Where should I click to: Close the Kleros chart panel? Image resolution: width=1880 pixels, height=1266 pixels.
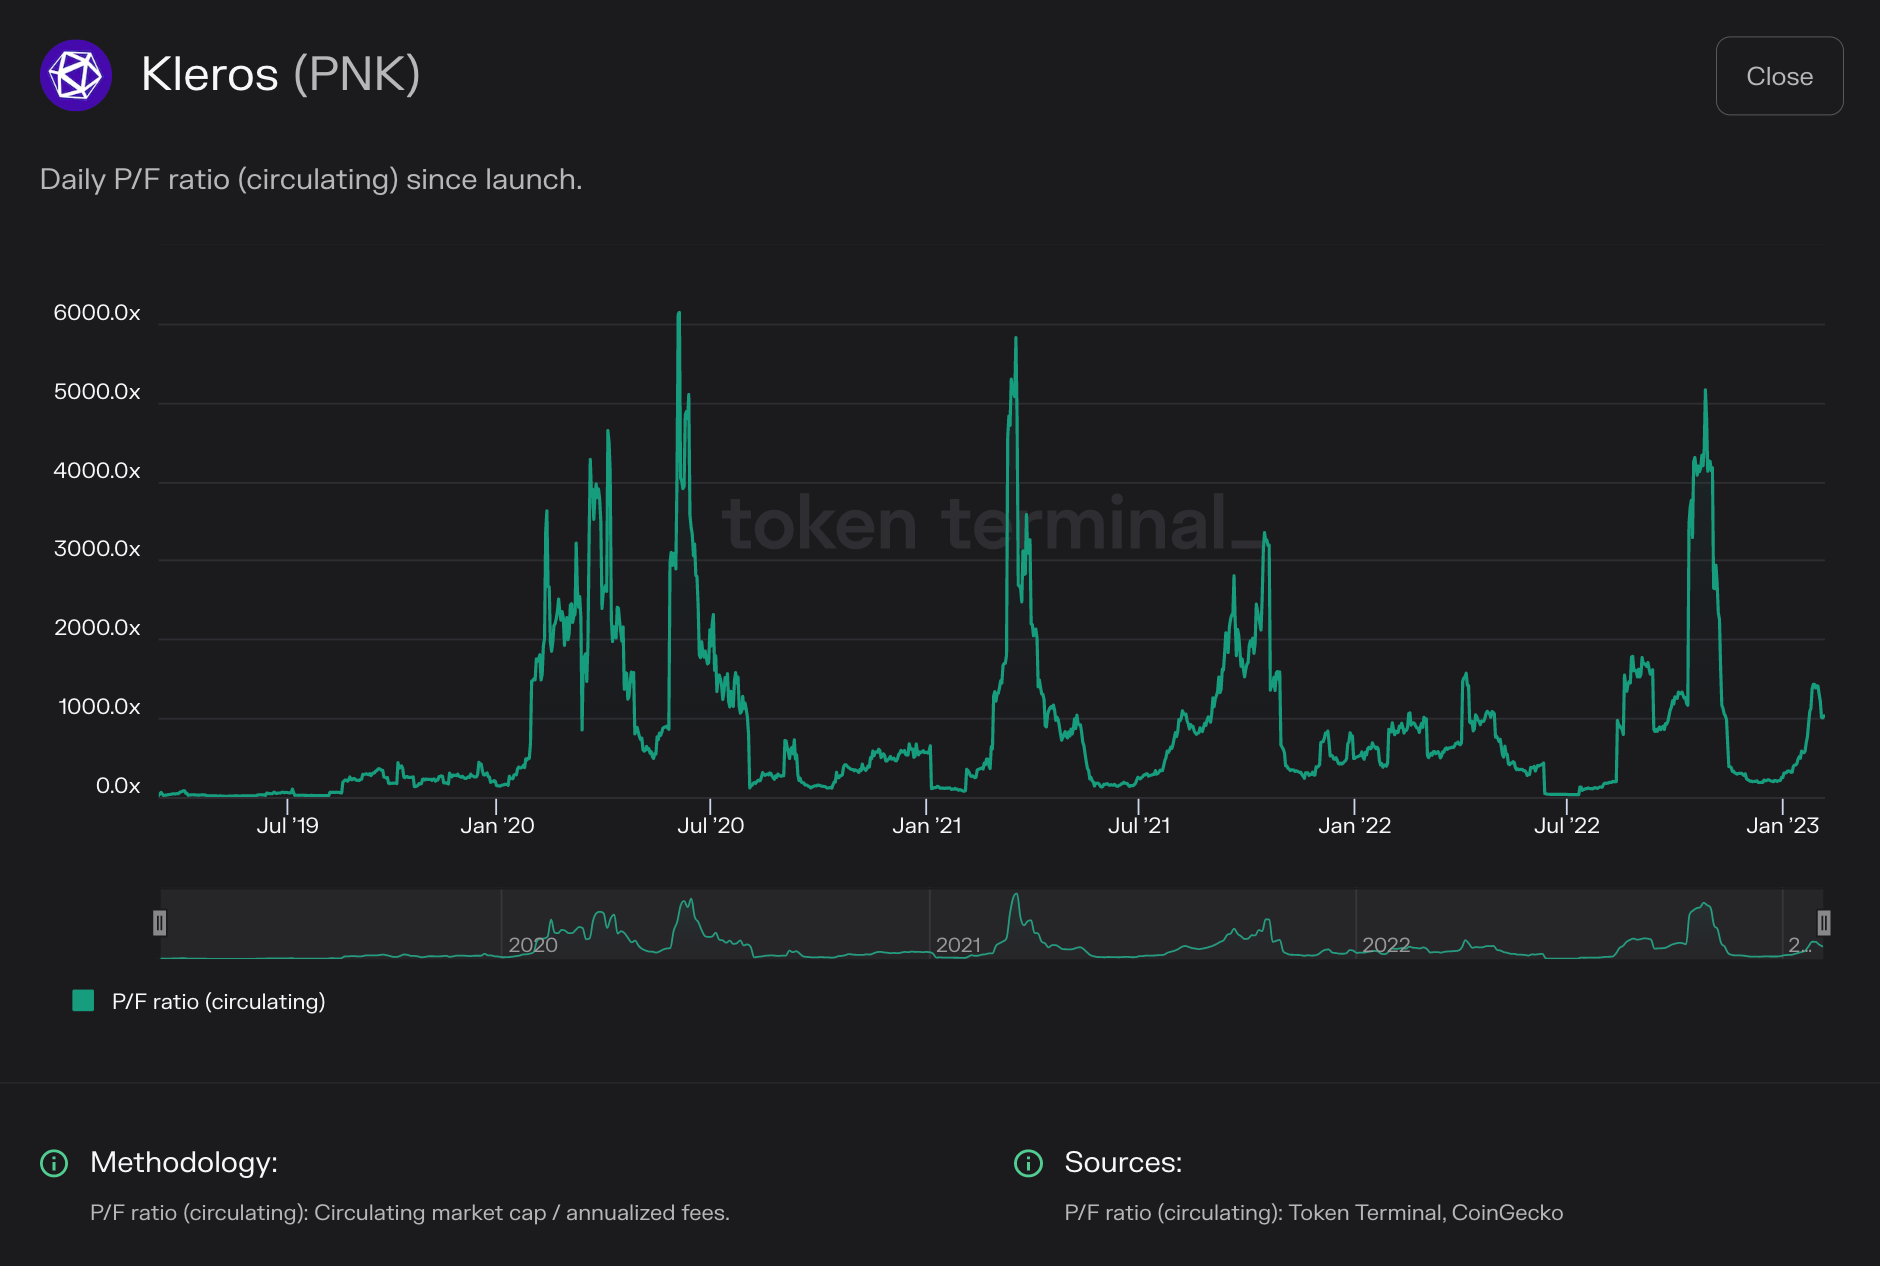1779,76
